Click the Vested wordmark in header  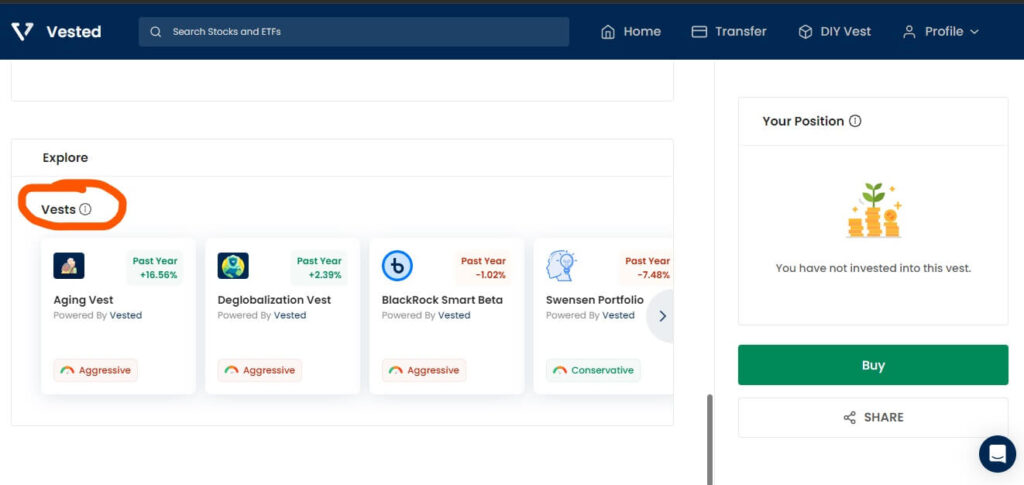coord(74,31)
